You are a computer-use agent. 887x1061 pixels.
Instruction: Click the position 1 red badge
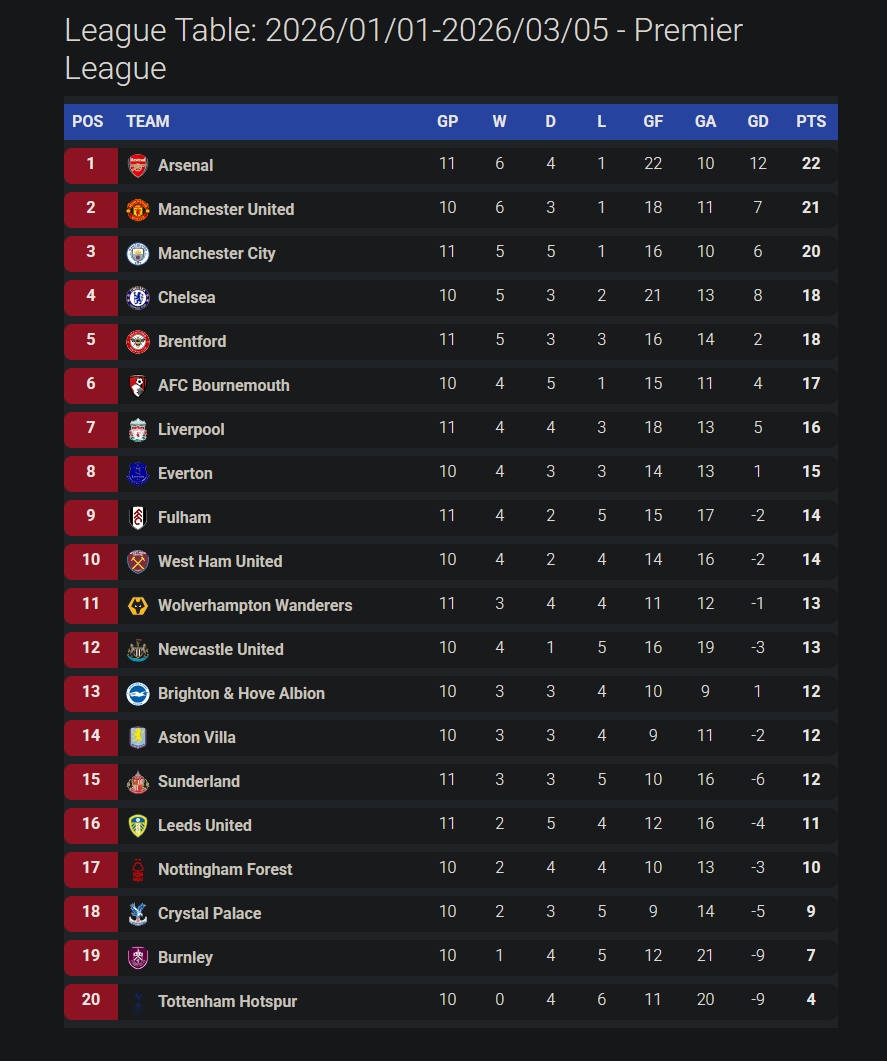click(91, 164)
